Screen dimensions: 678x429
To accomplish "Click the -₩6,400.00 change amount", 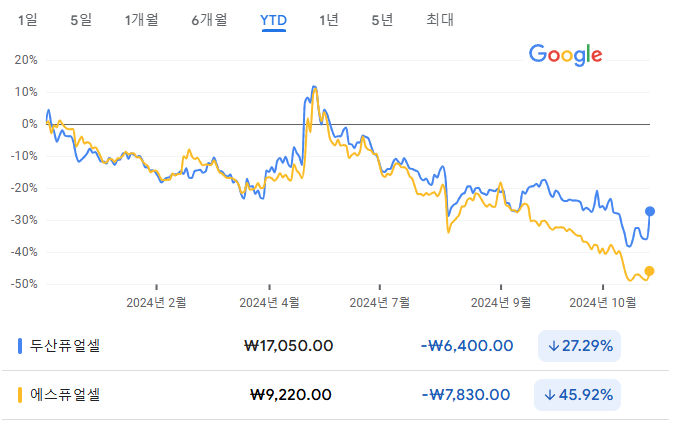I will pyautogui.click(x=467, y=346).
